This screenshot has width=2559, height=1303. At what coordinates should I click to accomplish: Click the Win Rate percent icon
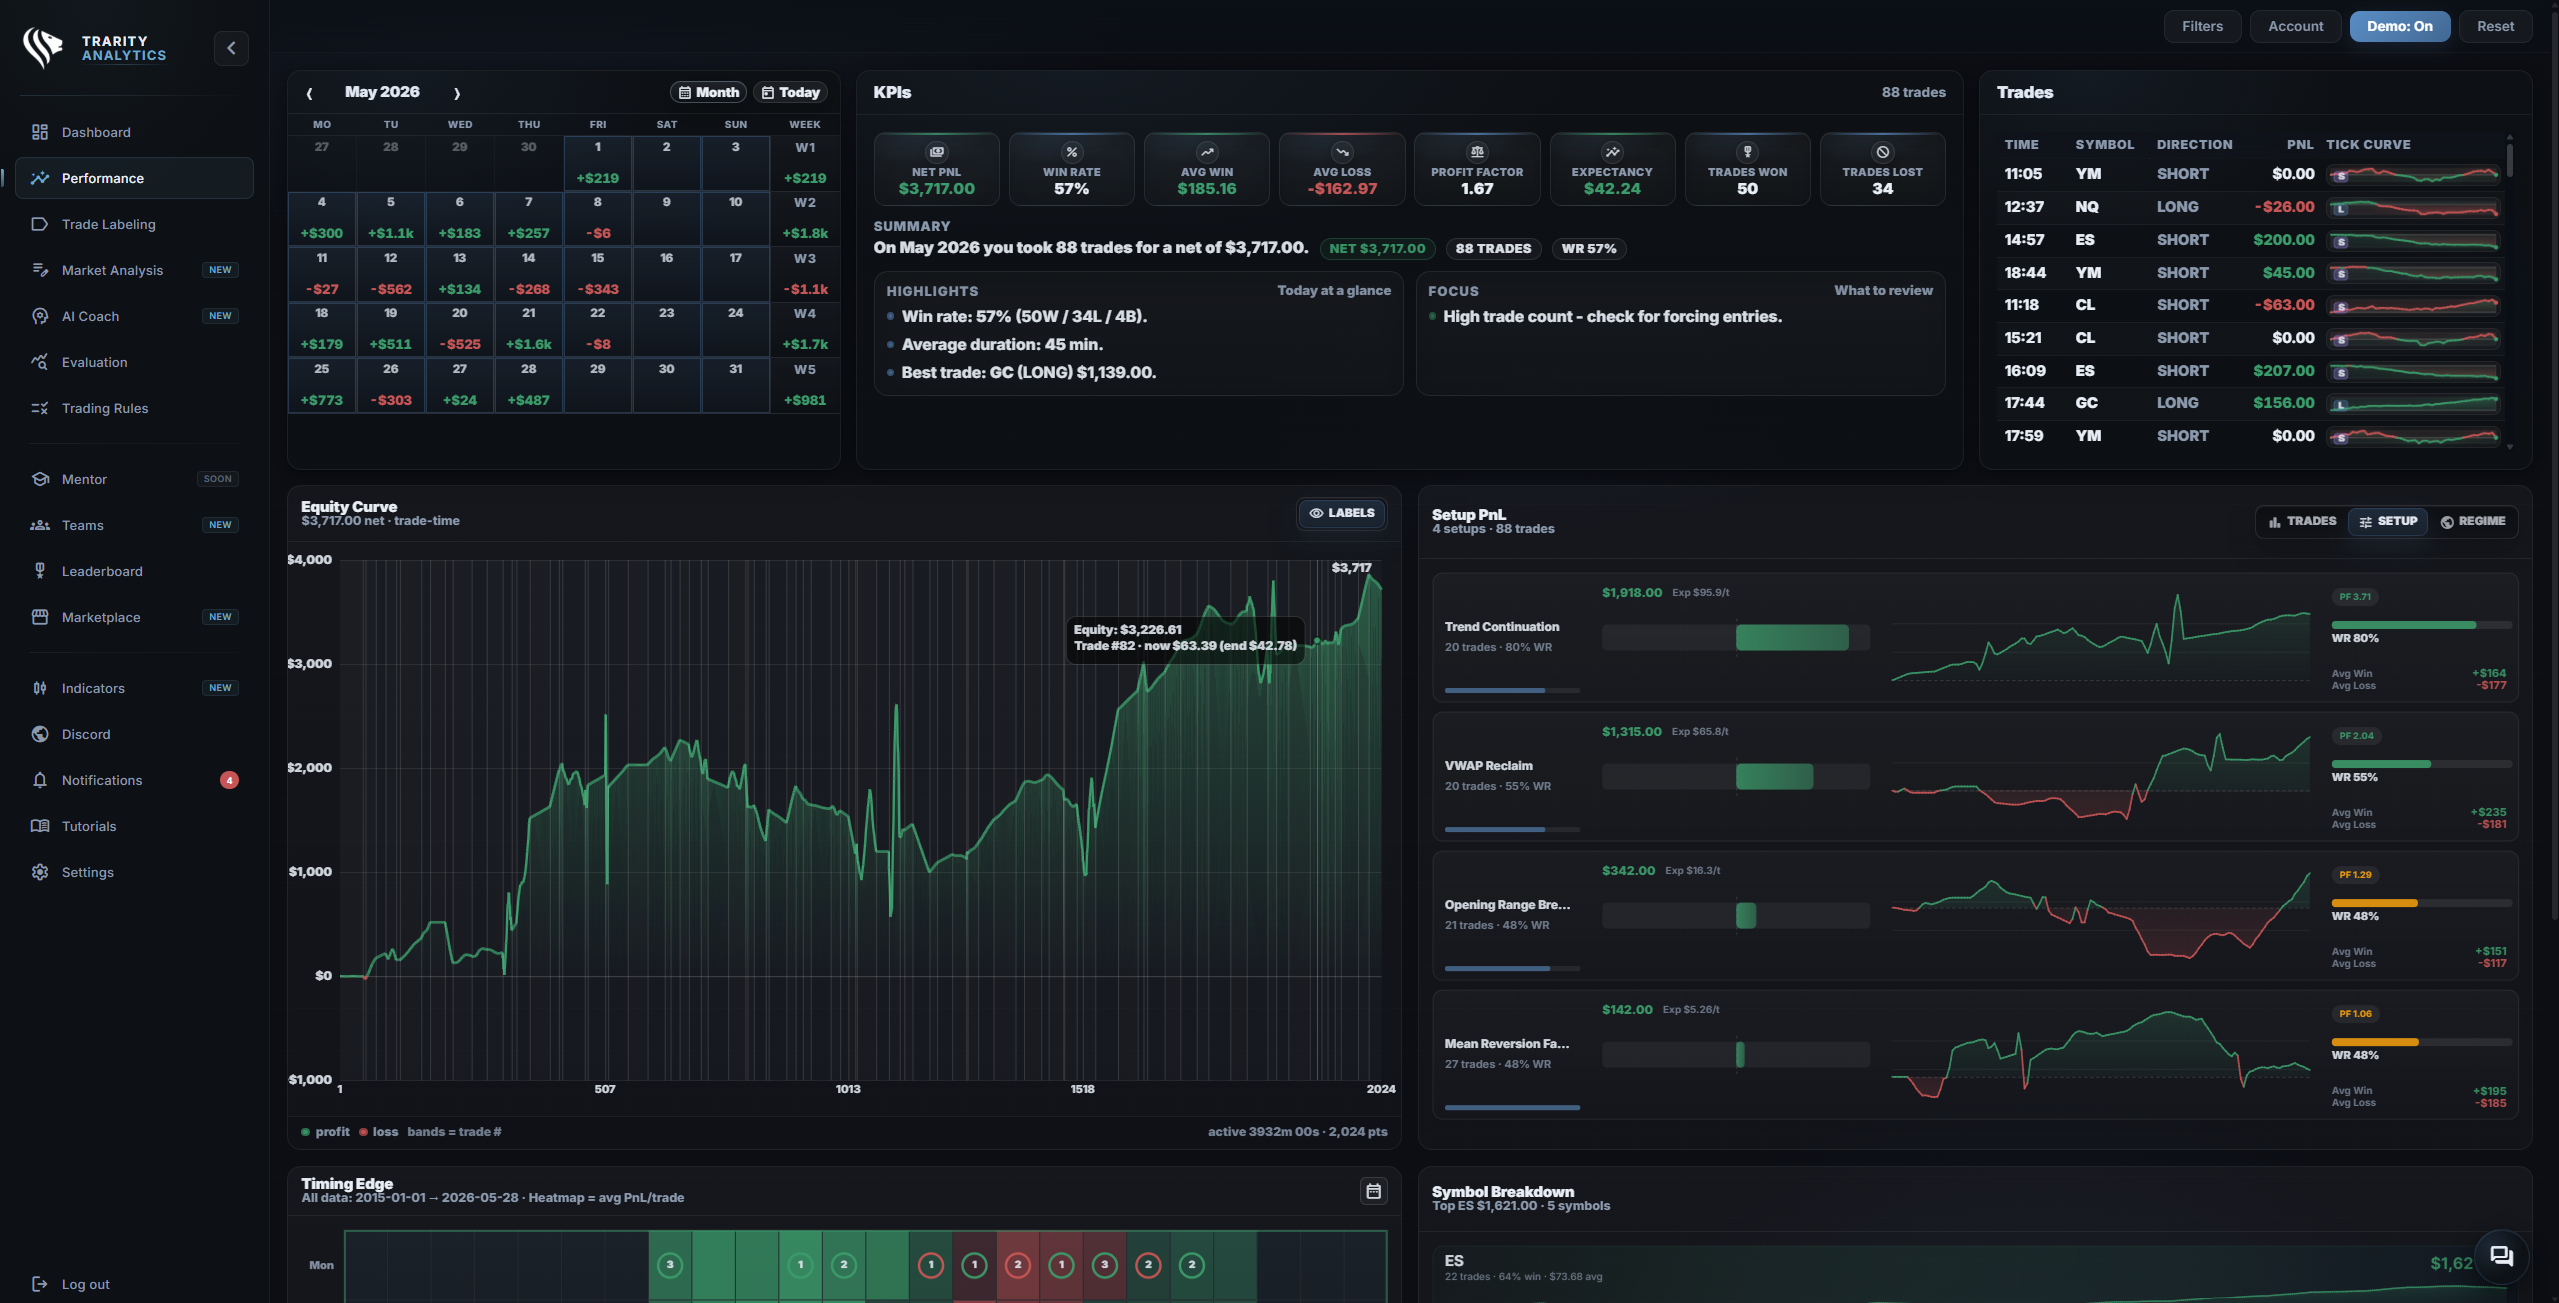click(x=1072, y=152)
